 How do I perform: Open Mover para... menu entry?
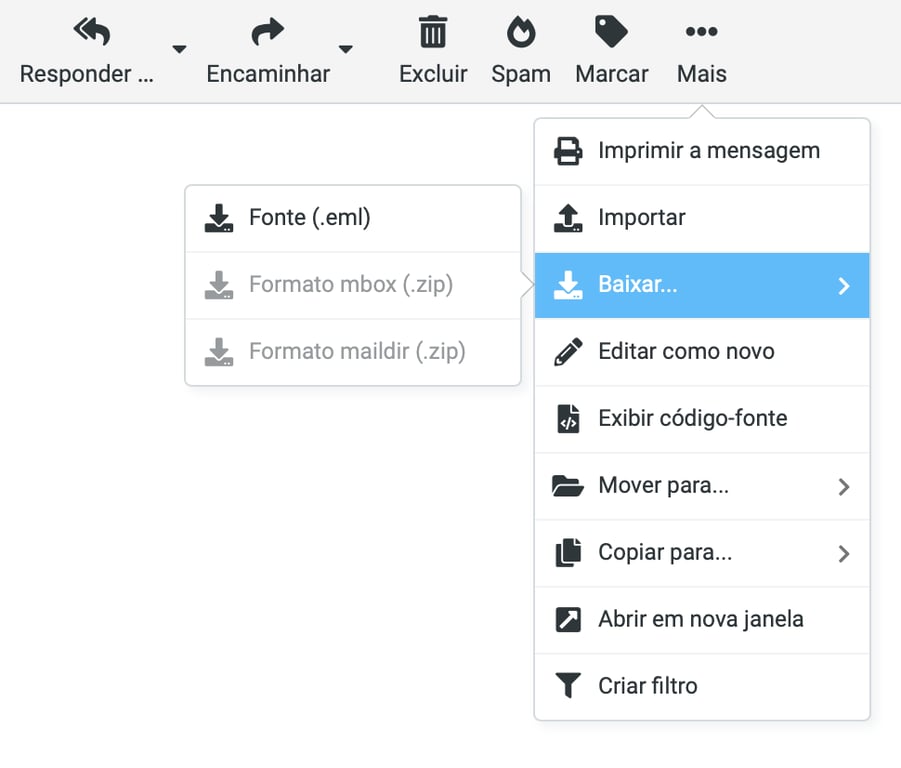point(702,487)
